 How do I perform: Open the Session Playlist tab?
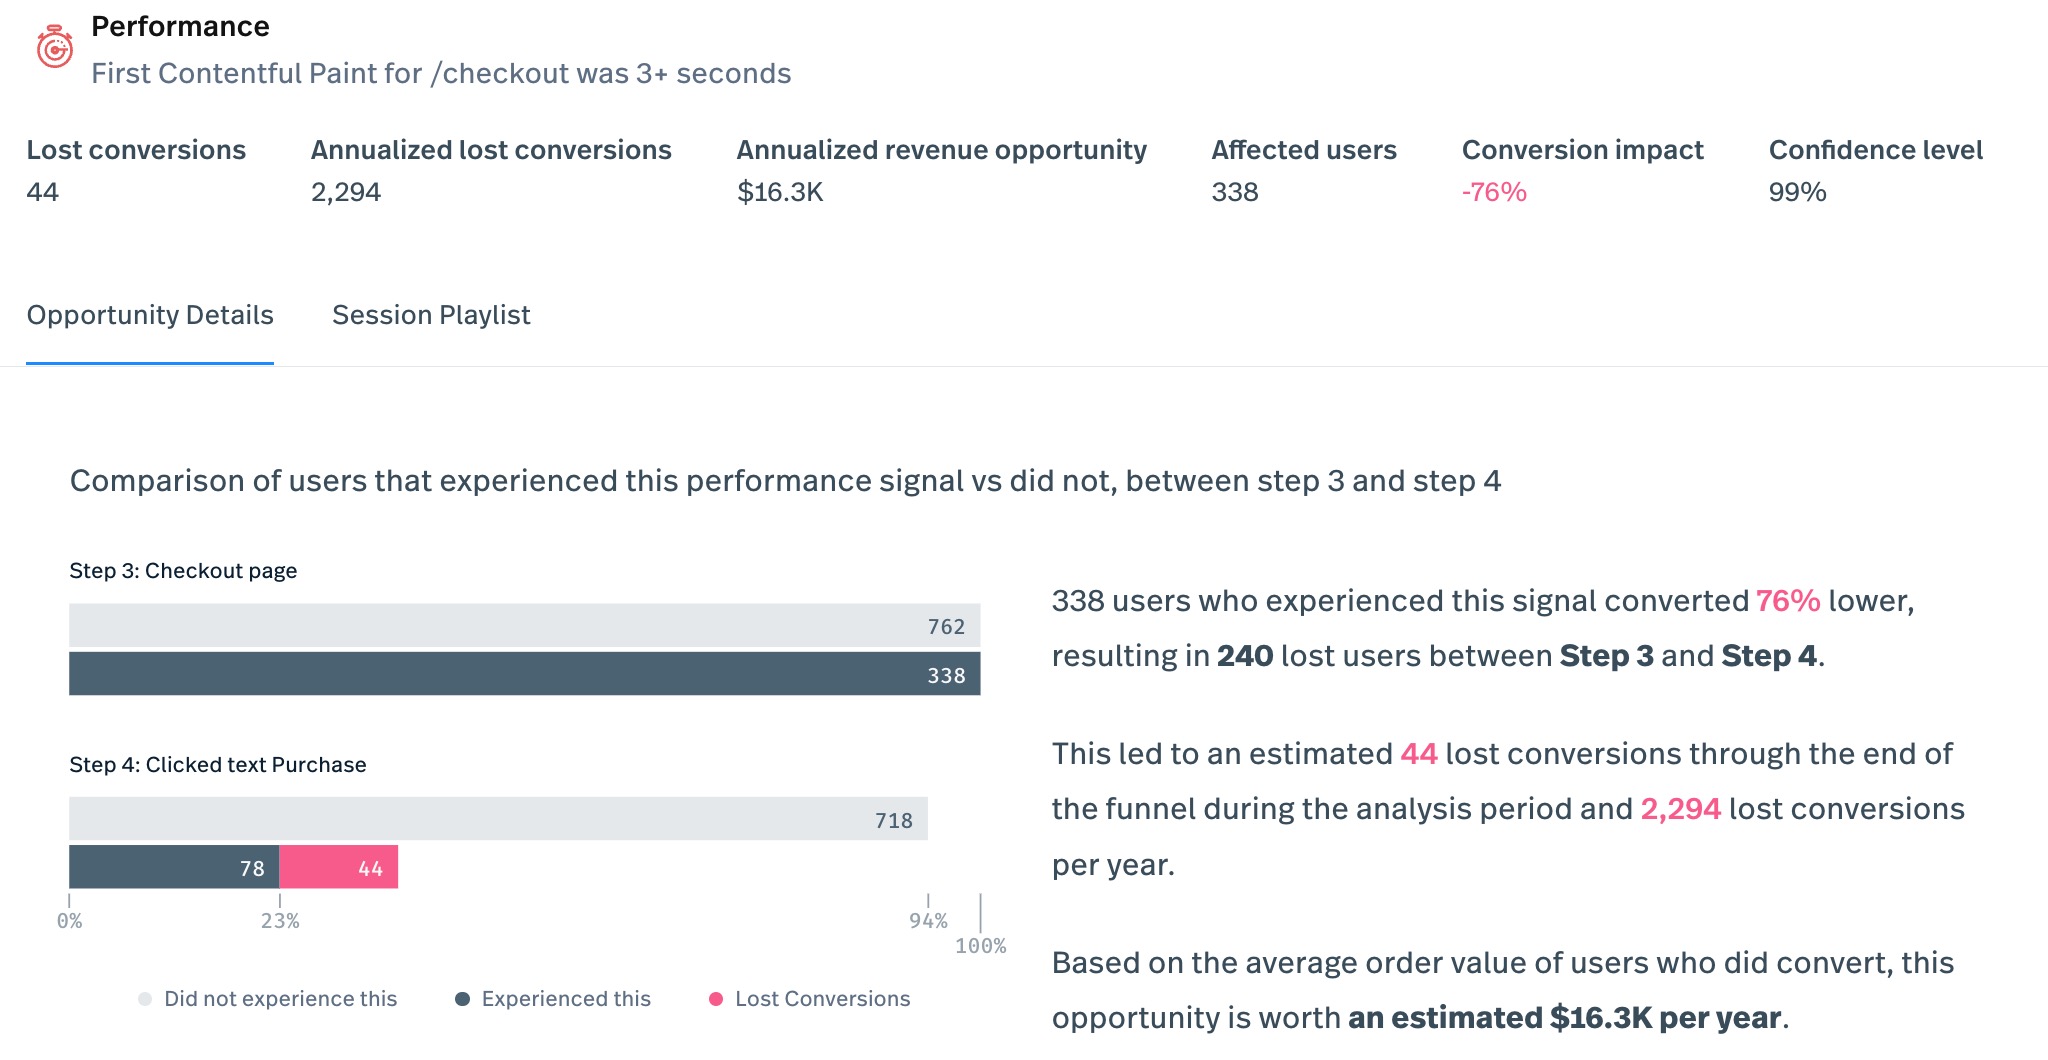(x=431, y=315)
